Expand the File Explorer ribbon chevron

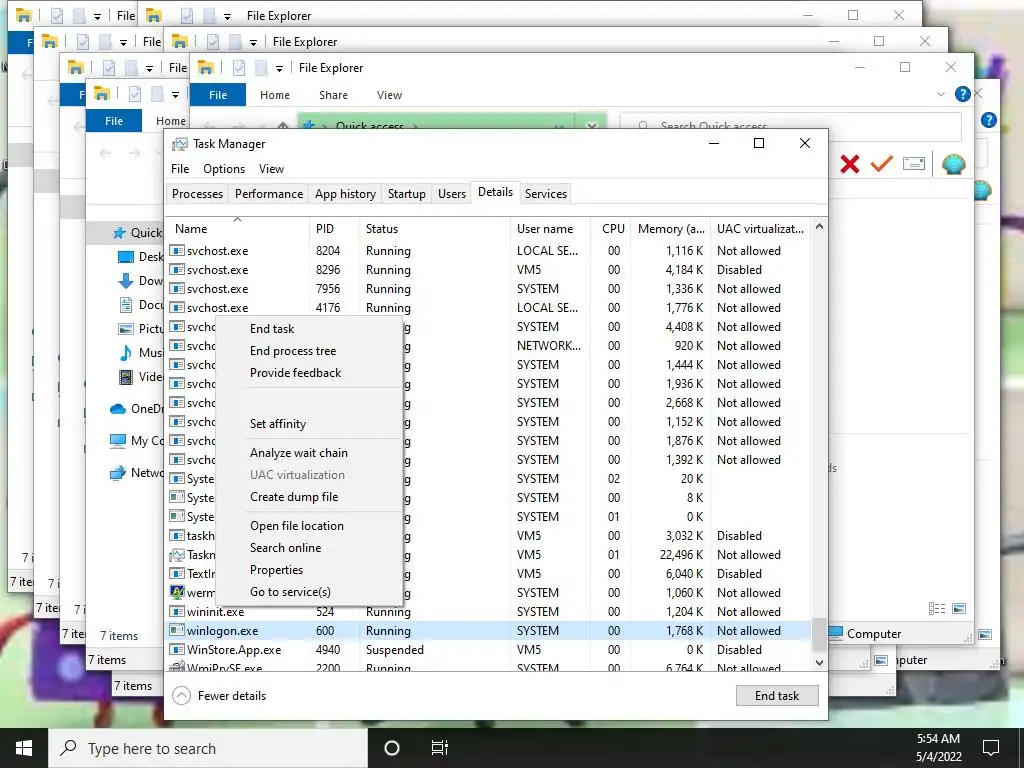[940, 95]
